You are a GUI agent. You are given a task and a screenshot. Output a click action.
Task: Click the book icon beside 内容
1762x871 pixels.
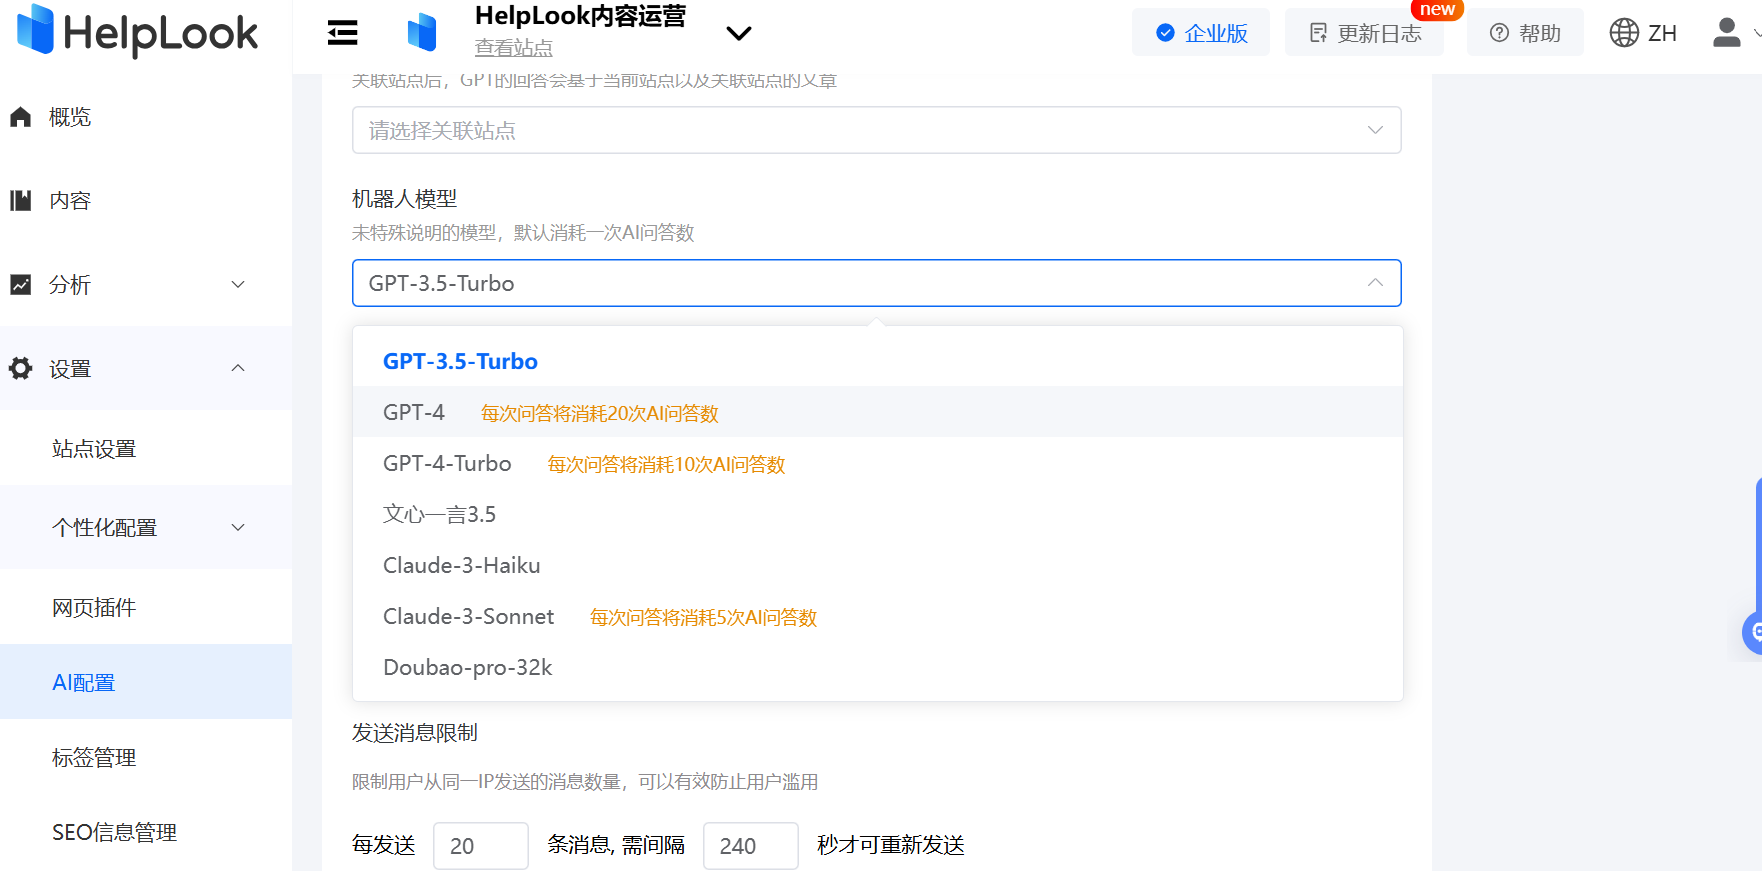click(21, 201)
